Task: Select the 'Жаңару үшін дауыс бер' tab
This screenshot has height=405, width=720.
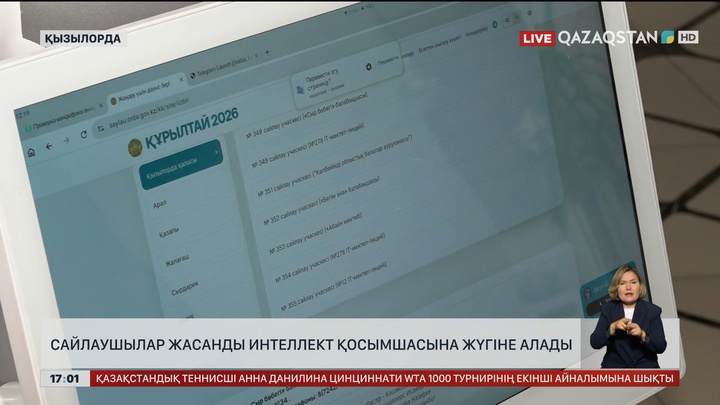Action: tap(145, 92)
